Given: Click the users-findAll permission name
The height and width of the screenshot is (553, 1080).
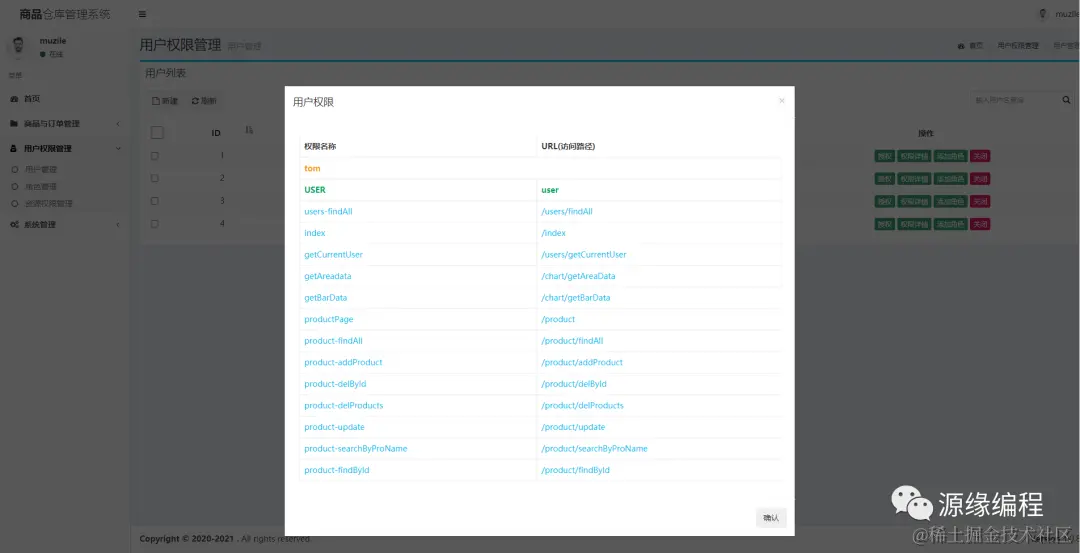Looking at the screenshot, I should 329,211.
